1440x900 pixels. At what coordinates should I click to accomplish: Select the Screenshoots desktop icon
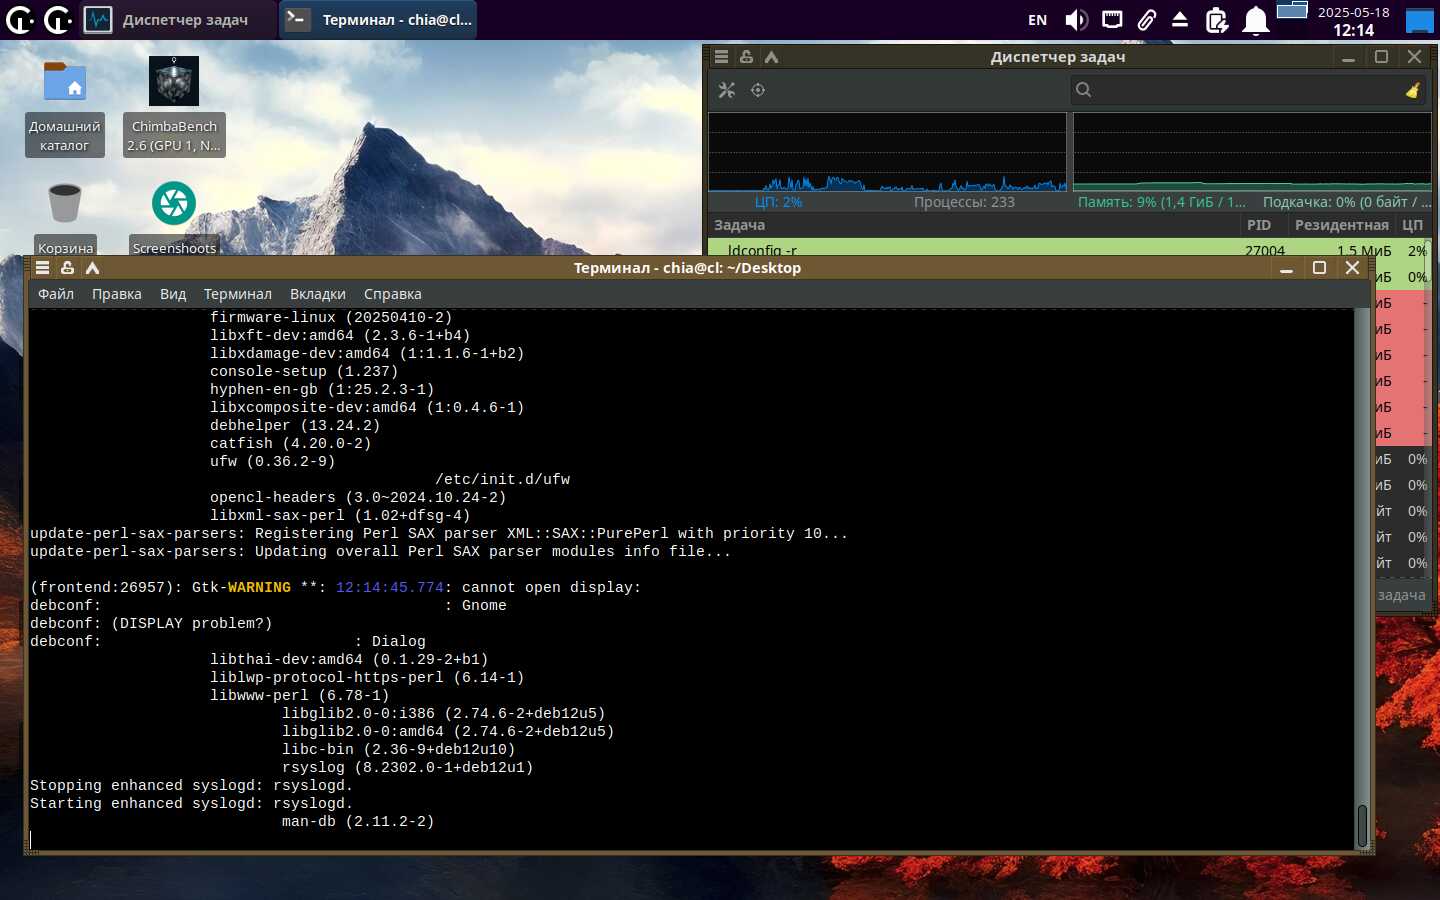coord(174,218)
